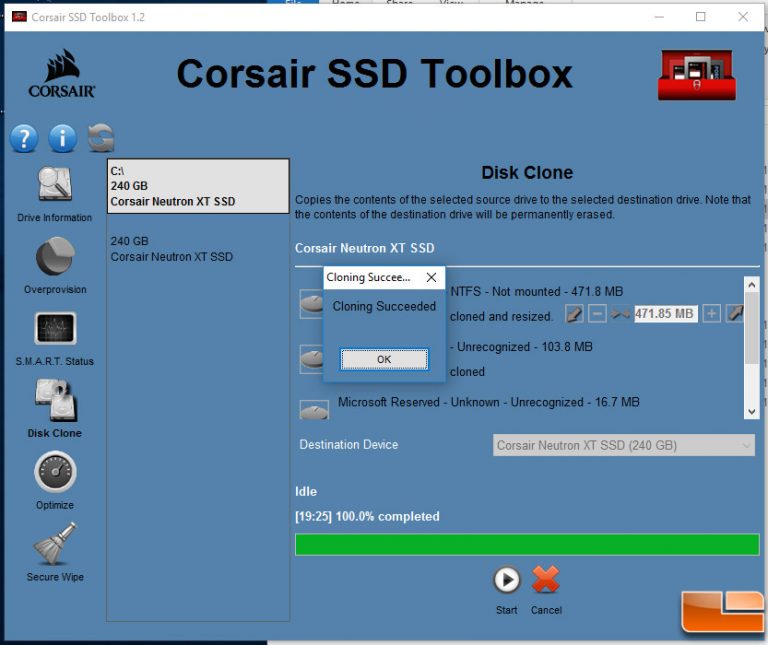This screenshot has width=768, height=645.
Task: Click the Drive Information label
Action: (x=54, y=217)
